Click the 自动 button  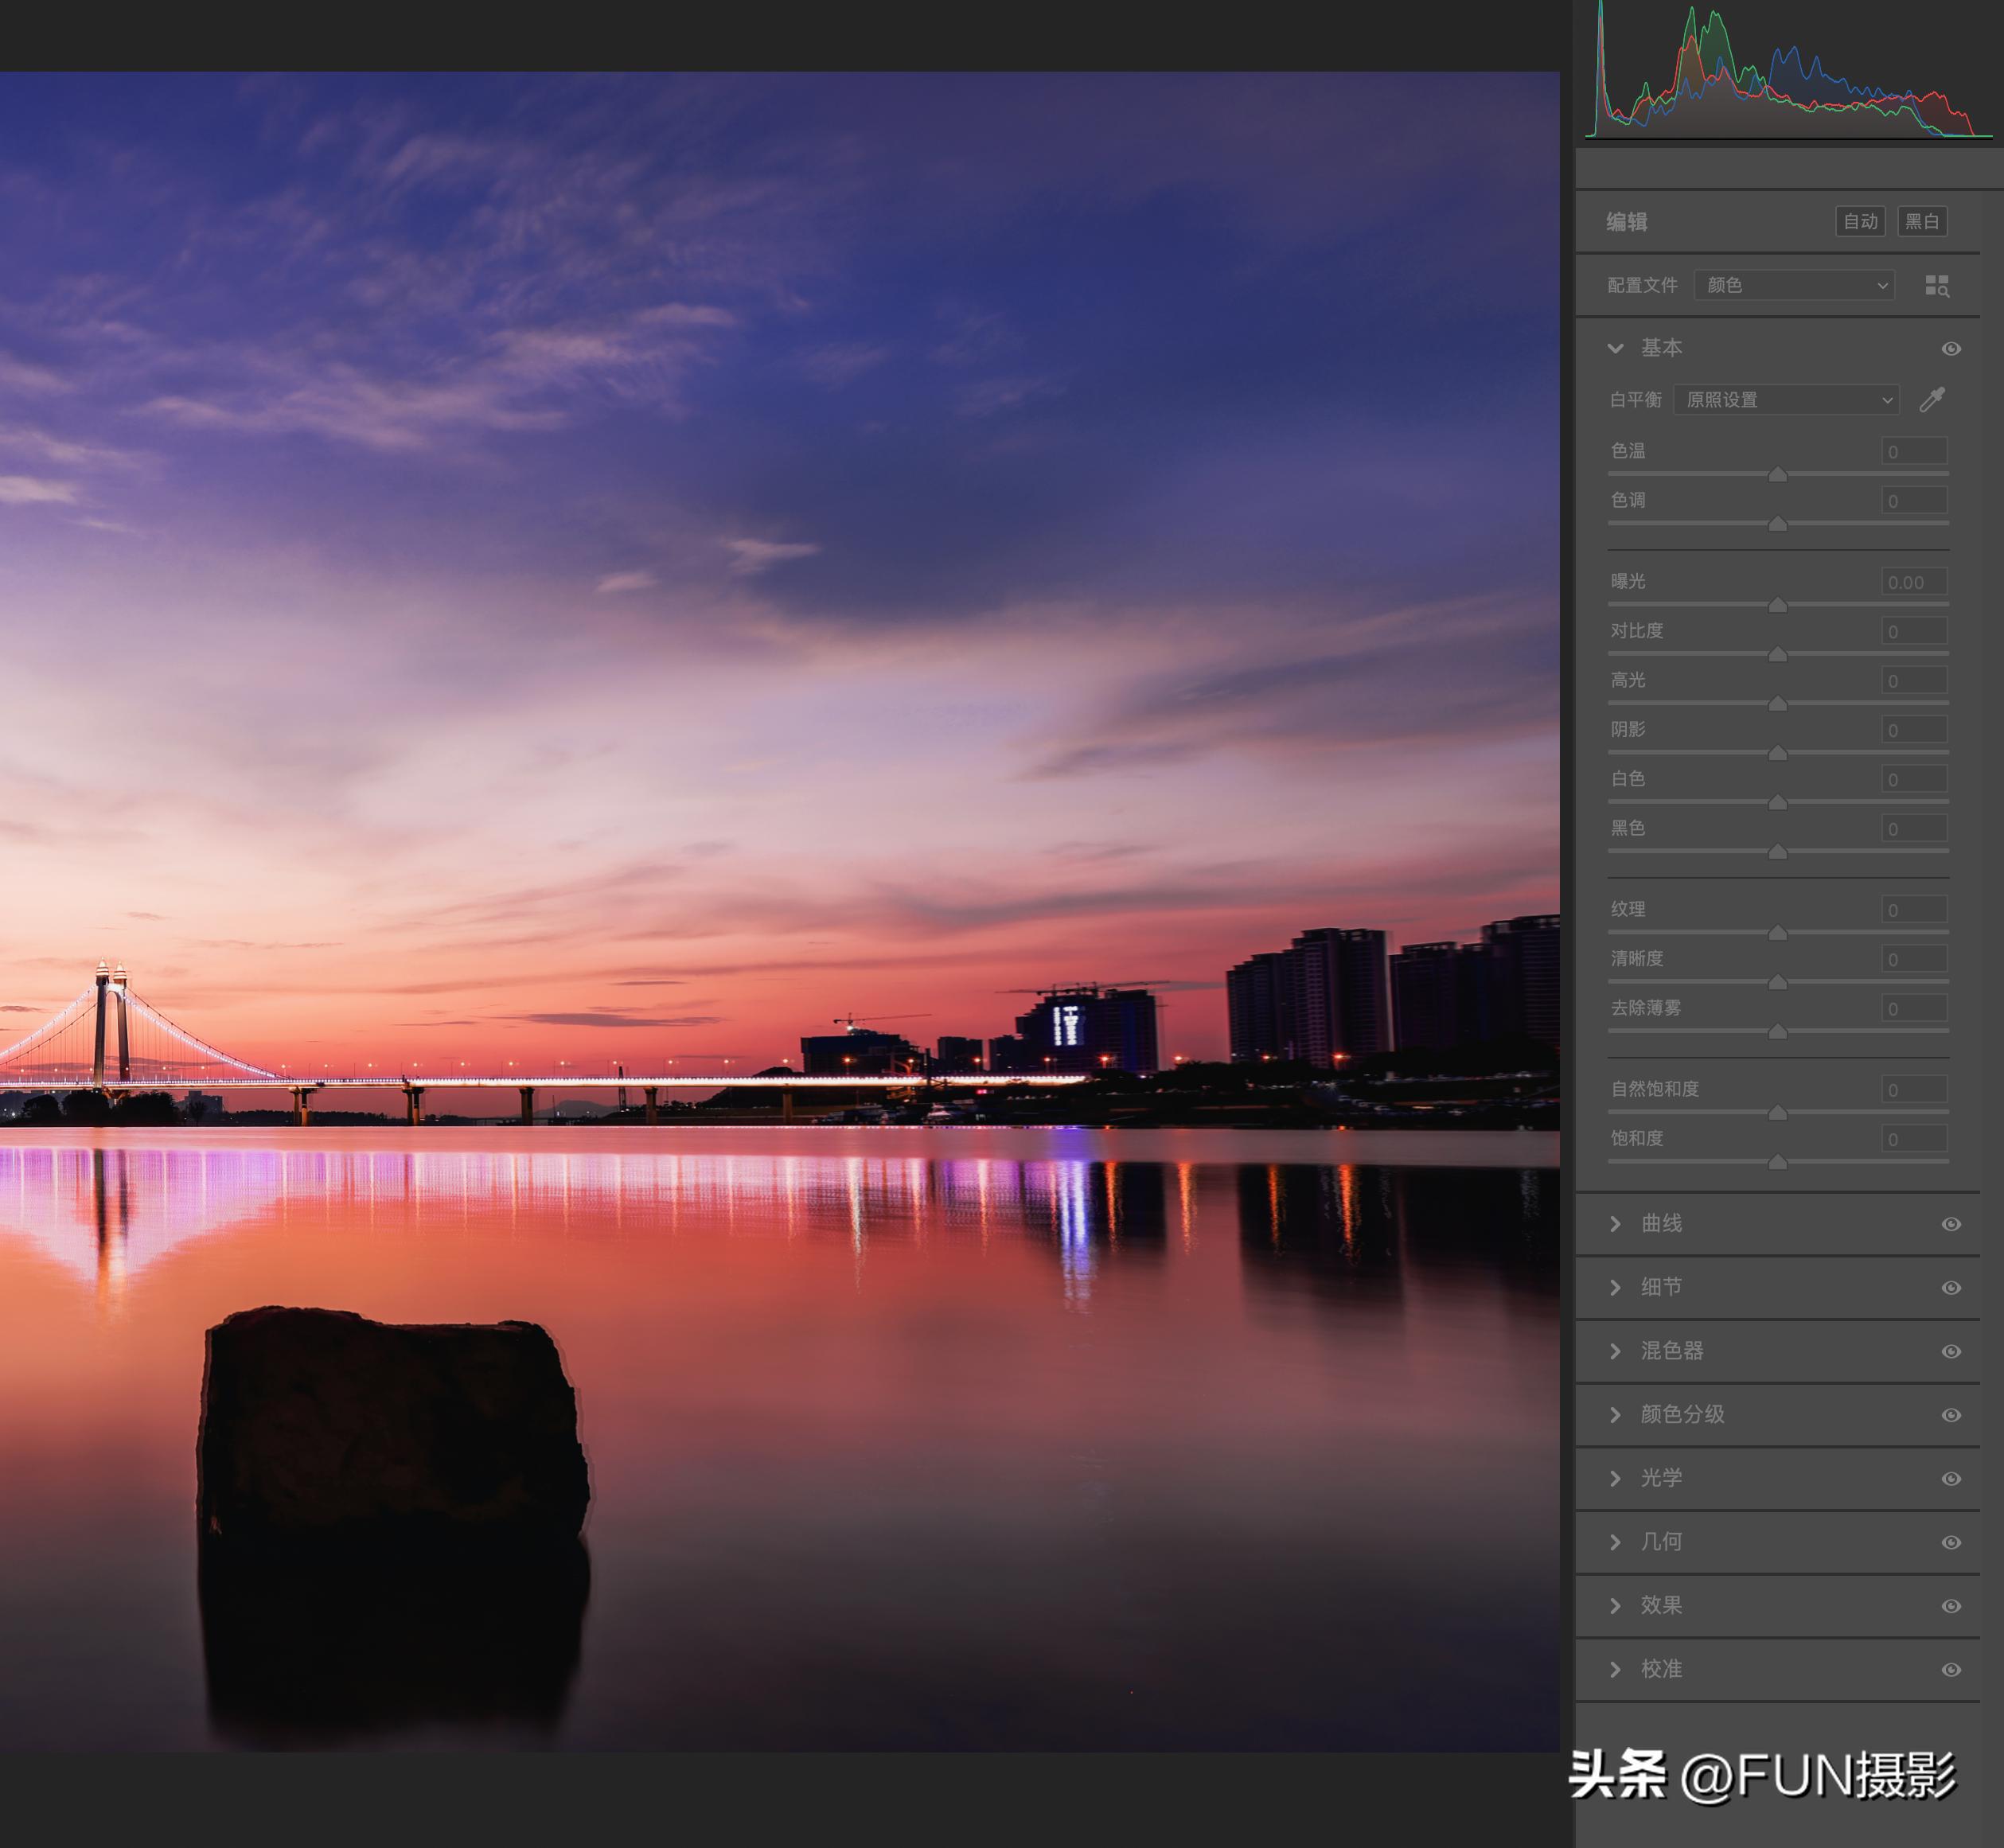tap(1860, 221)
